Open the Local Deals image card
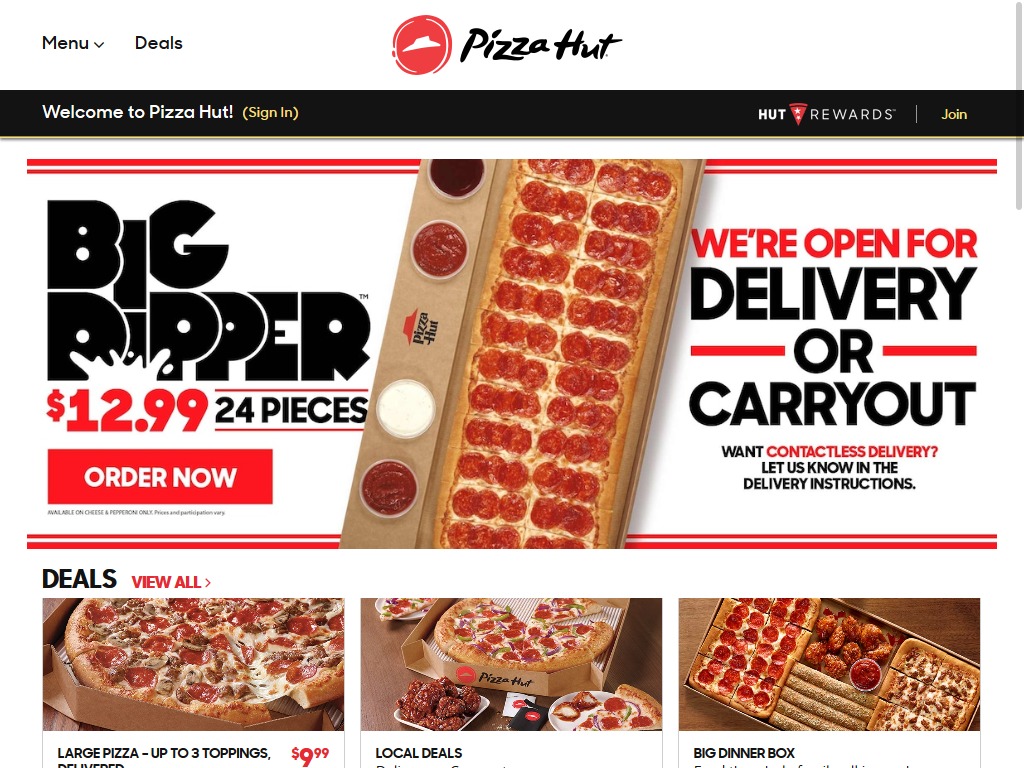 pyautogui.click(x=511, y=664)
